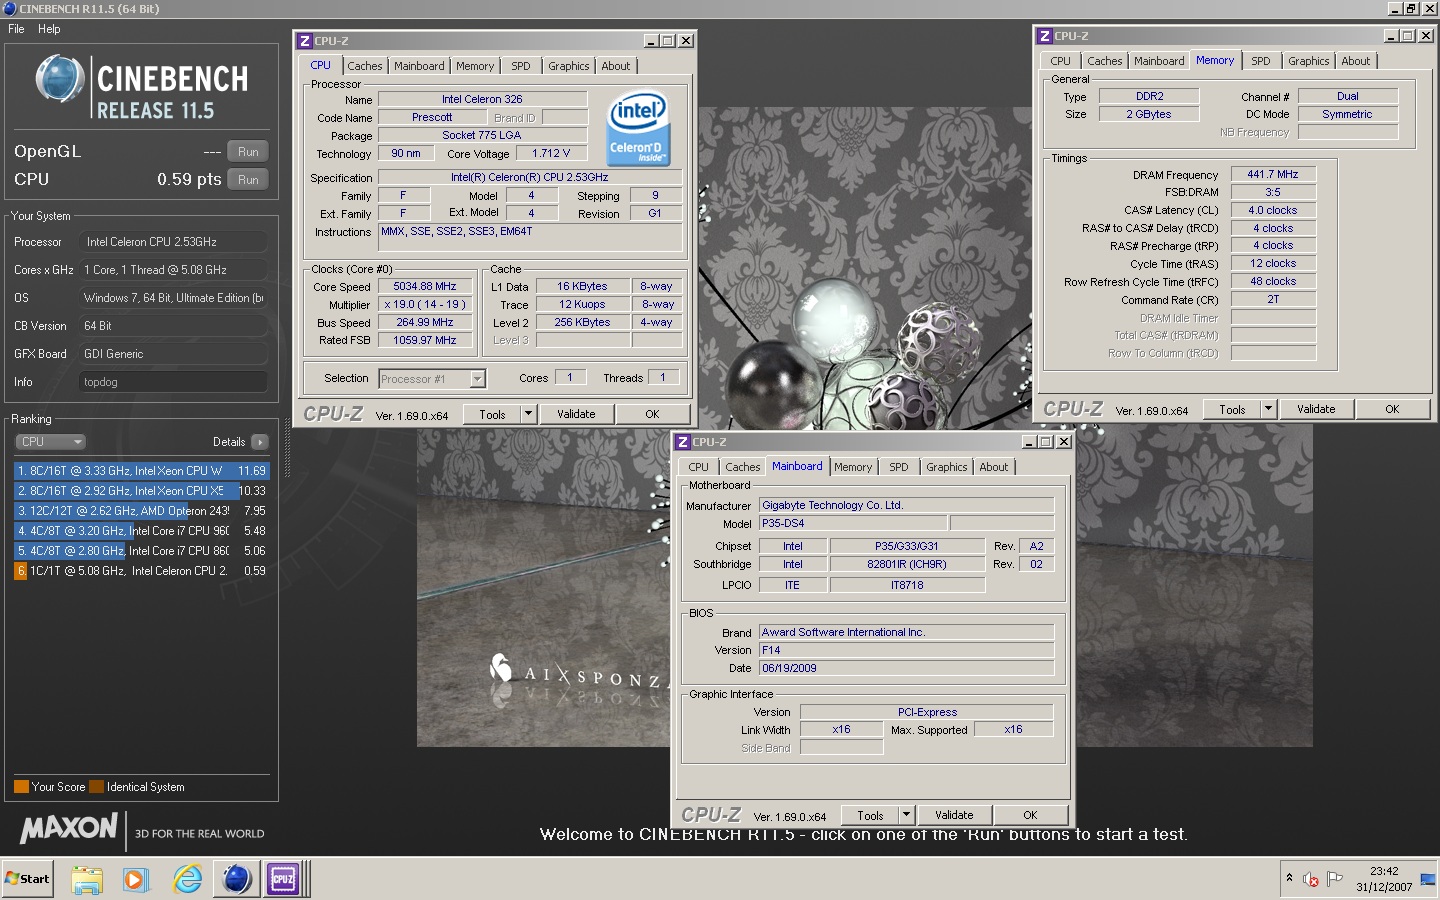Screen dimensions: 1440x900
Task: Click the Intel Celeron D logo
Action: 638,128
